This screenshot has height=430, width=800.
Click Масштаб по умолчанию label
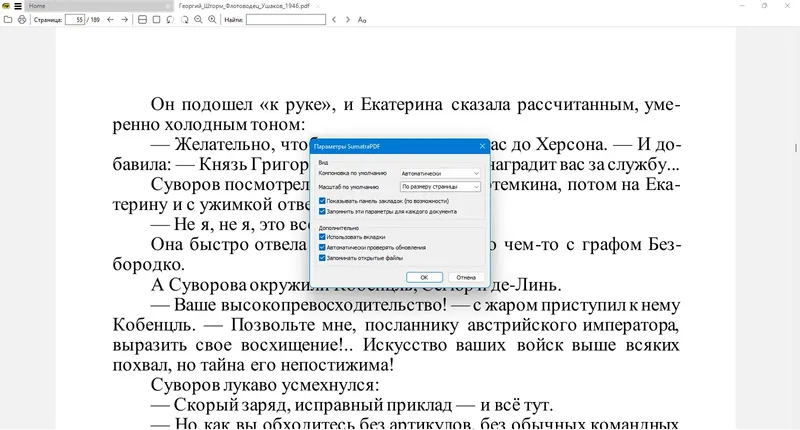pyautogui.click(x=348, y=187)
